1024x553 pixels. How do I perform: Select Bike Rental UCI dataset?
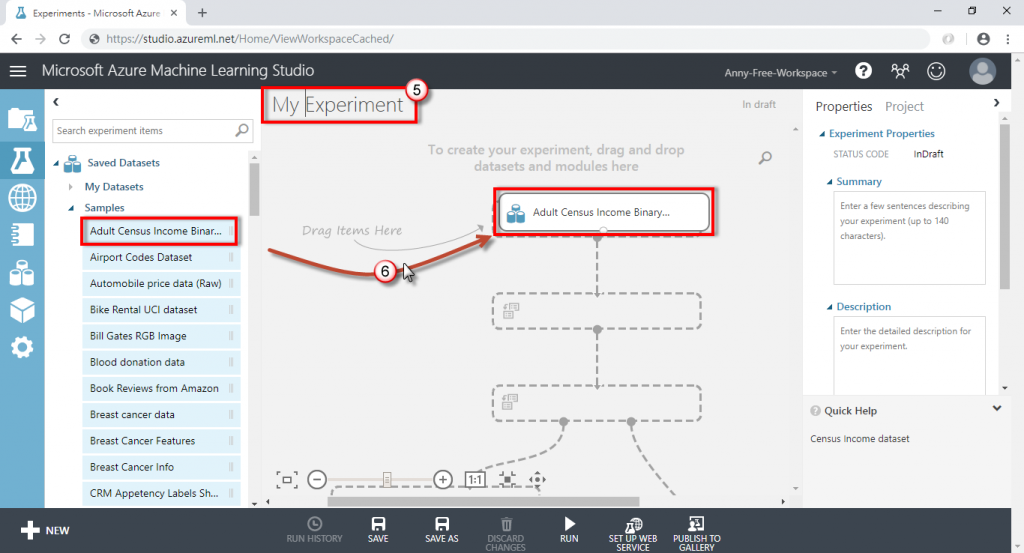(x=161, y=309)
